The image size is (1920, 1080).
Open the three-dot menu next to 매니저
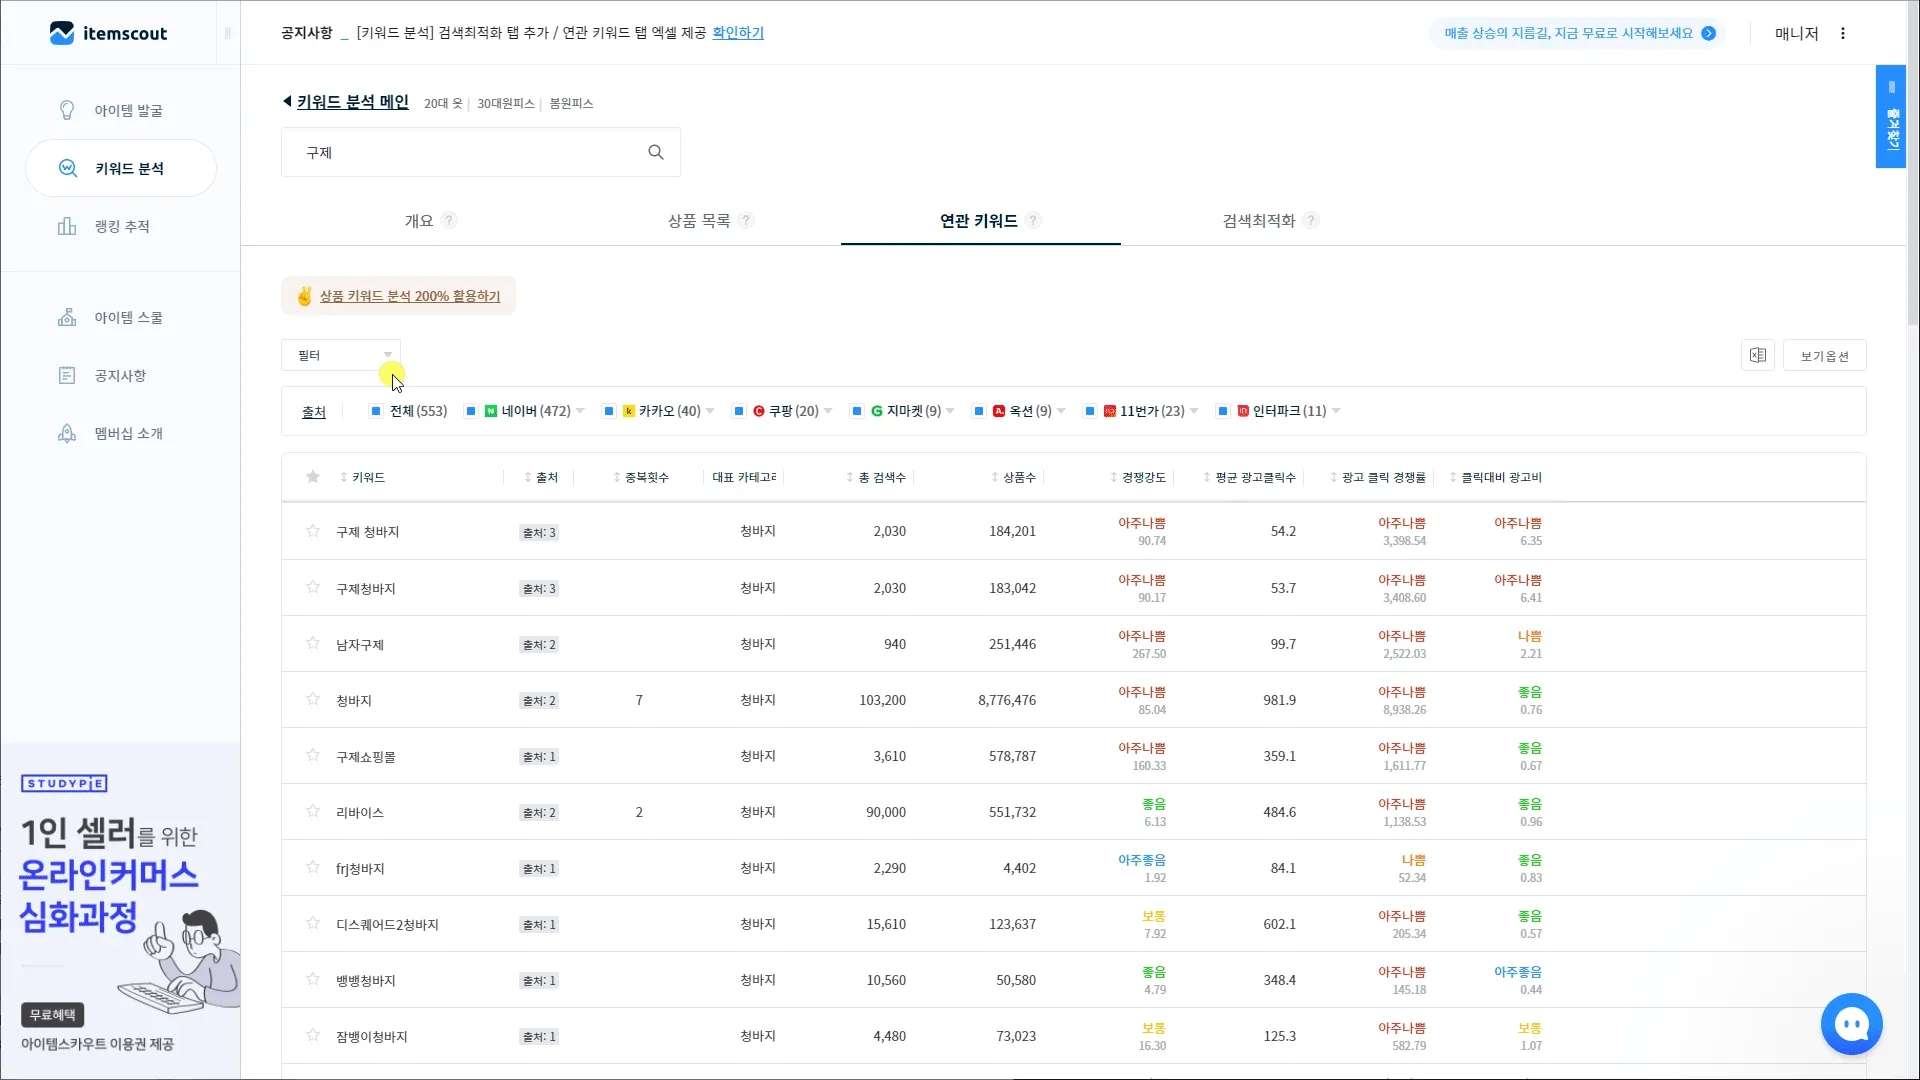pos(1843,33)
